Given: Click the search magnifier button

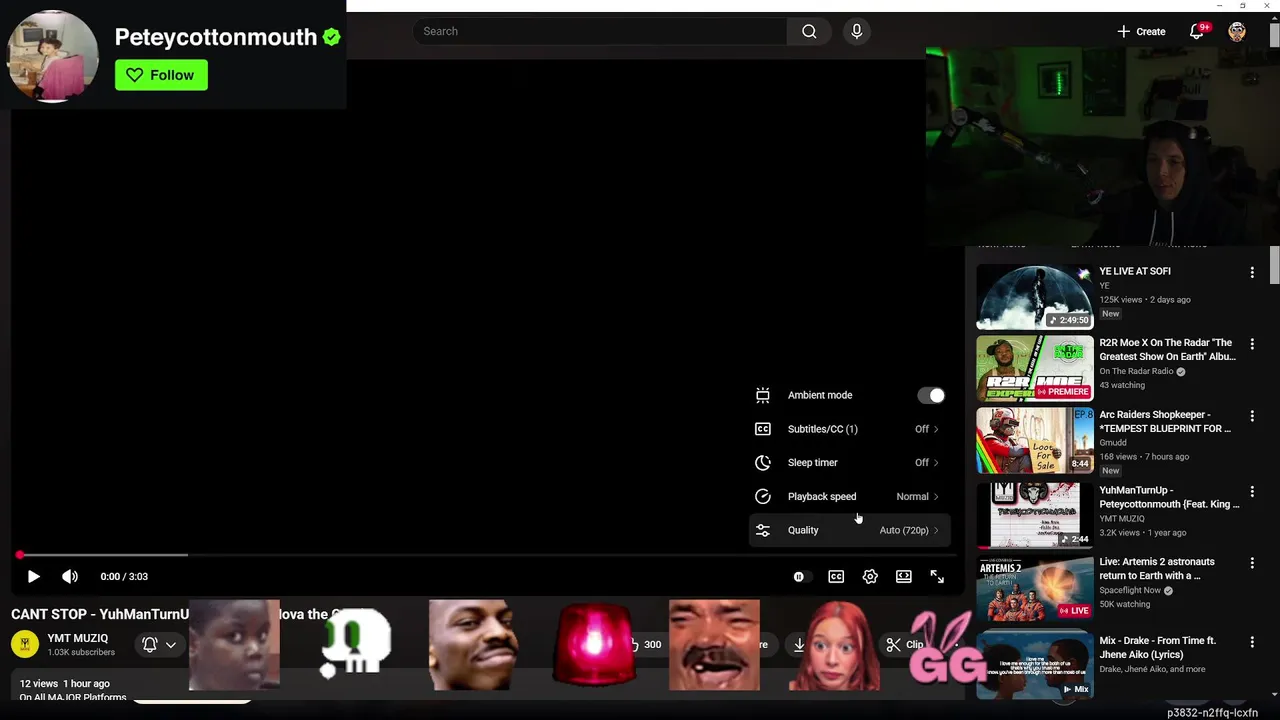Looking at the screenshot, I should (x=809, y=31).
